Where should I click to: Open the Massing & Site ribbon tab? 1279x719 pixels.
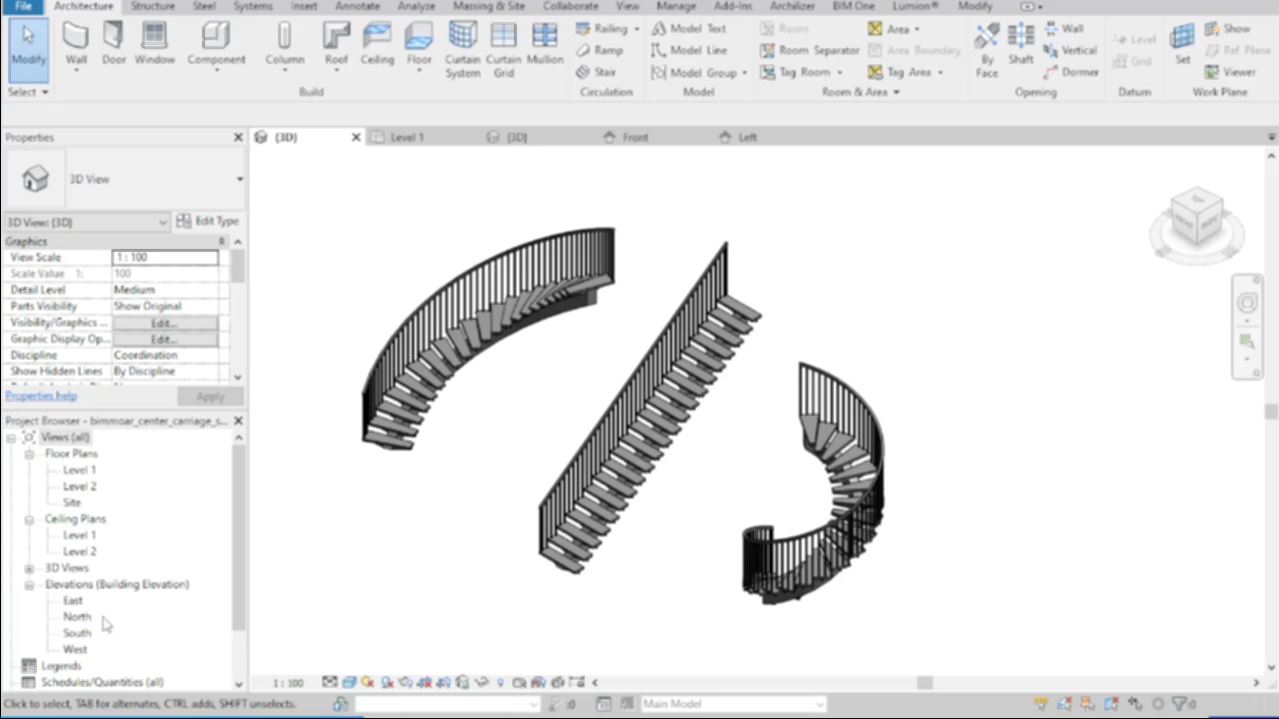pyautogui.click(x=488, y=6)
